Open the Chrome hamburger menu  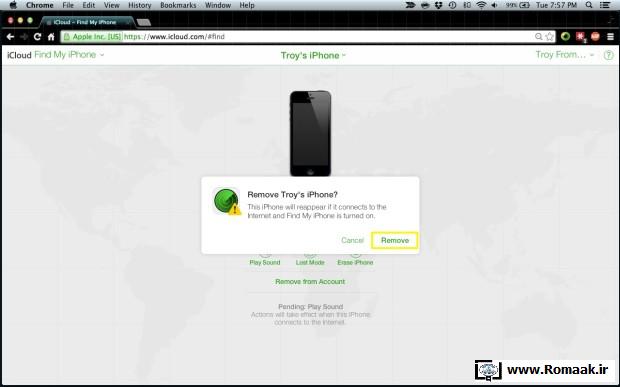[611, 36]
